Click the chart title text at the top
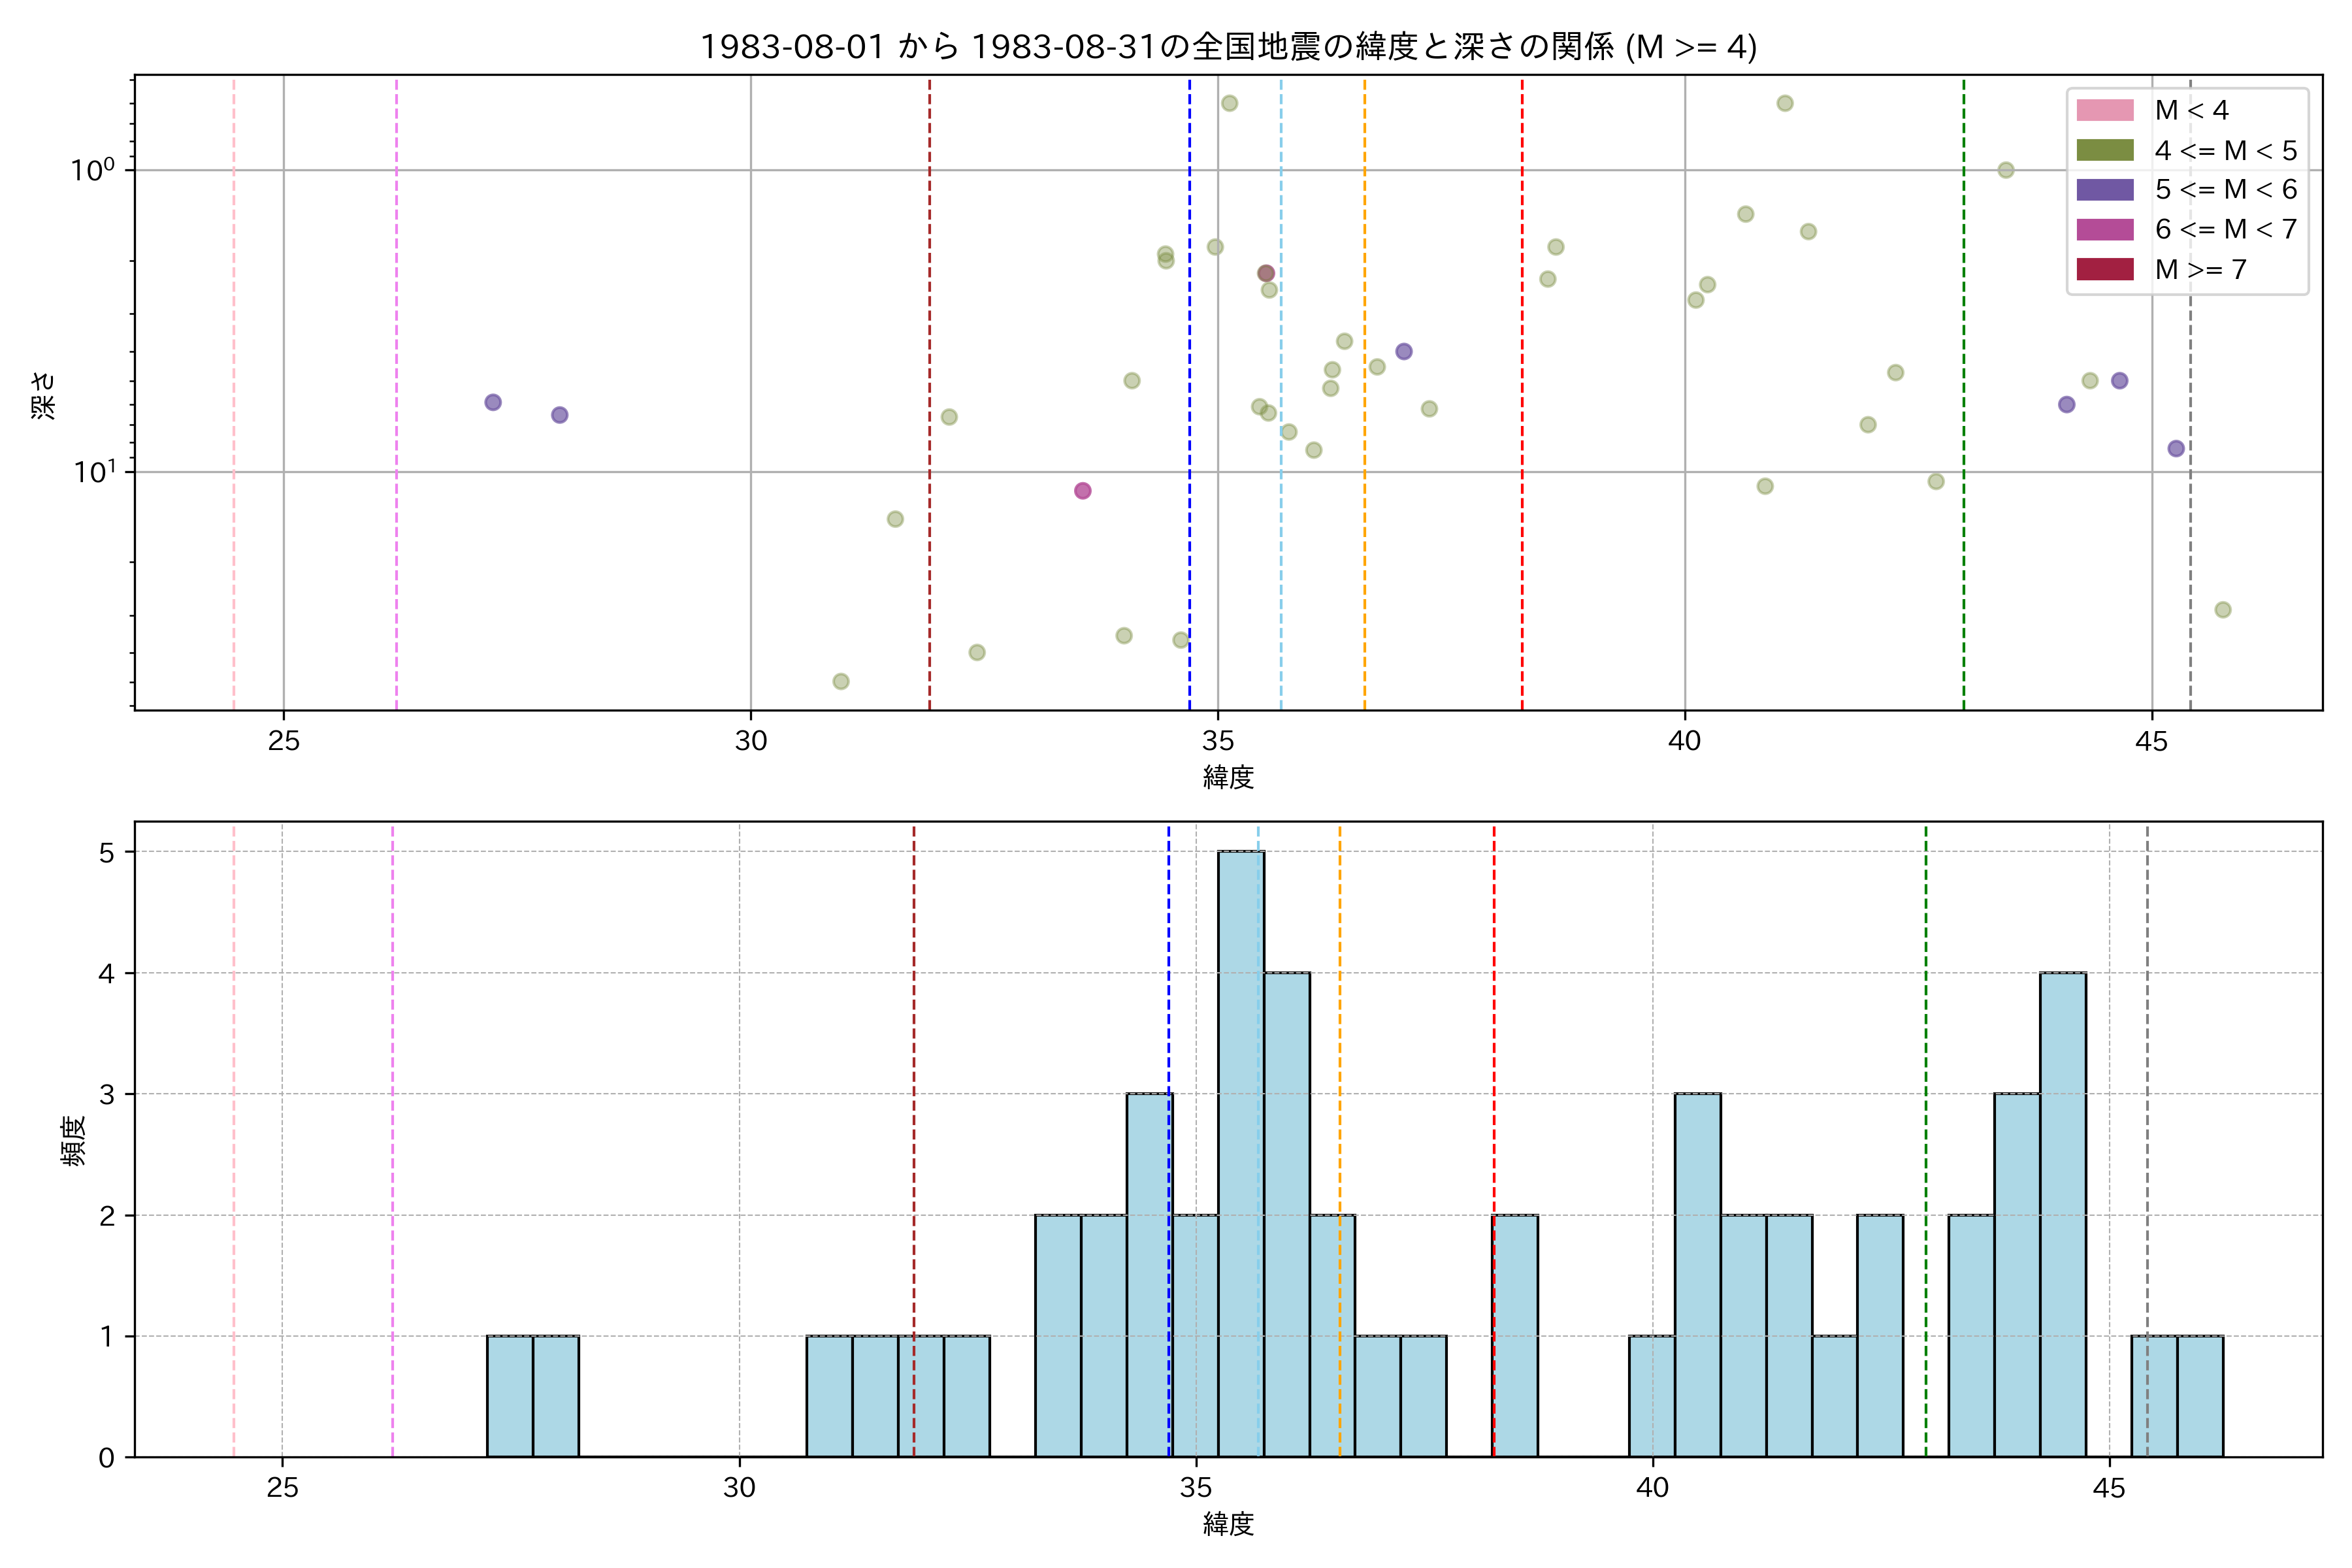Image resolution: width=2352 pixels, height=1568 pixels. (1228, 47)
